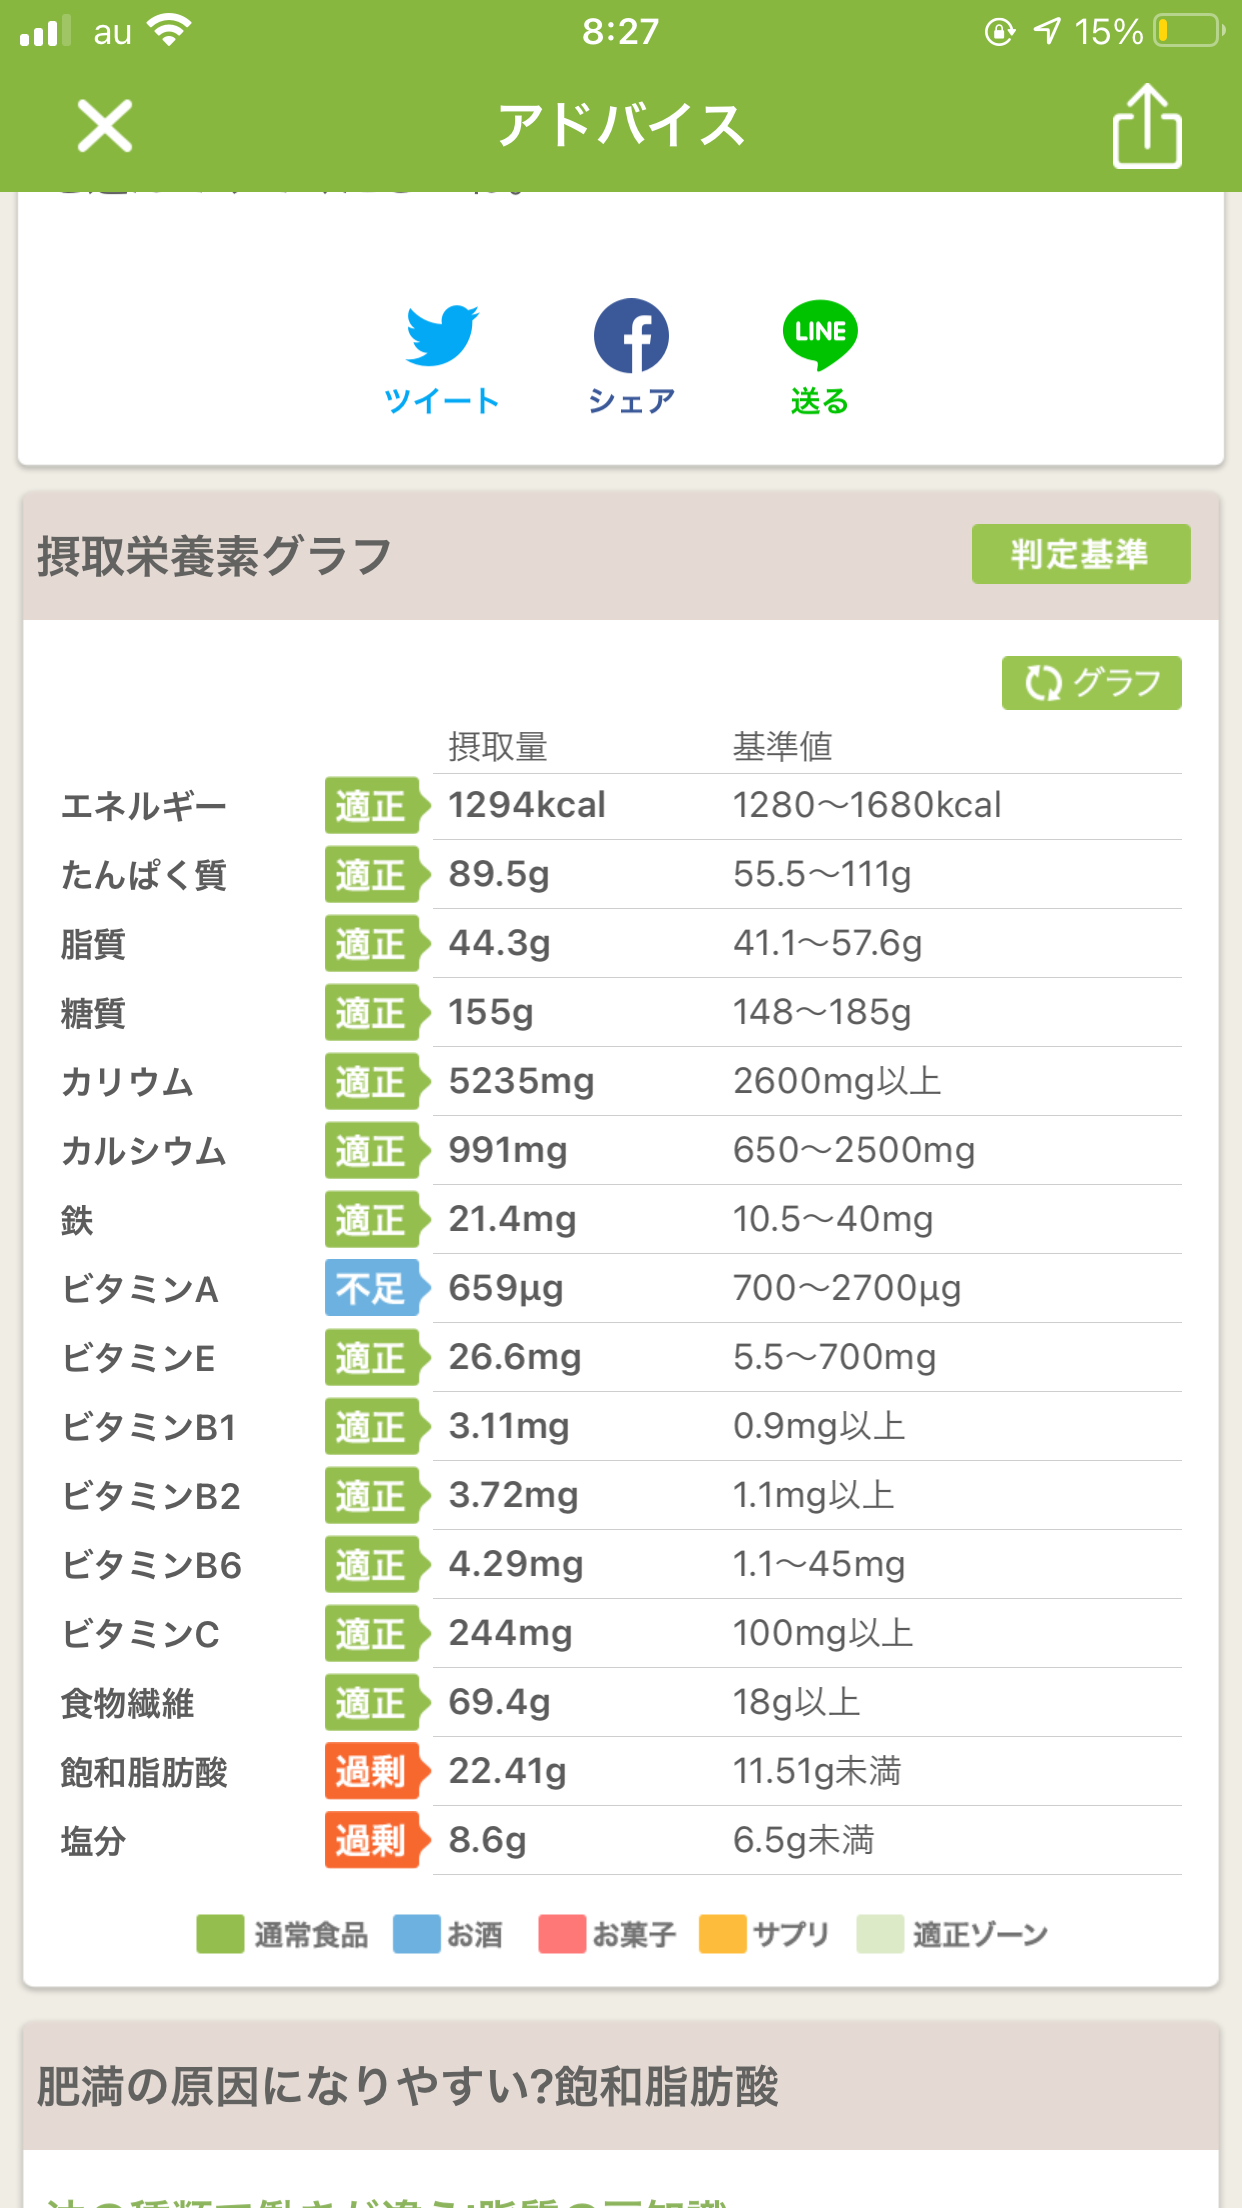
Task: Tap the Twitter ツイート icon
Action: pyautogui.click(x=441, y=358)
